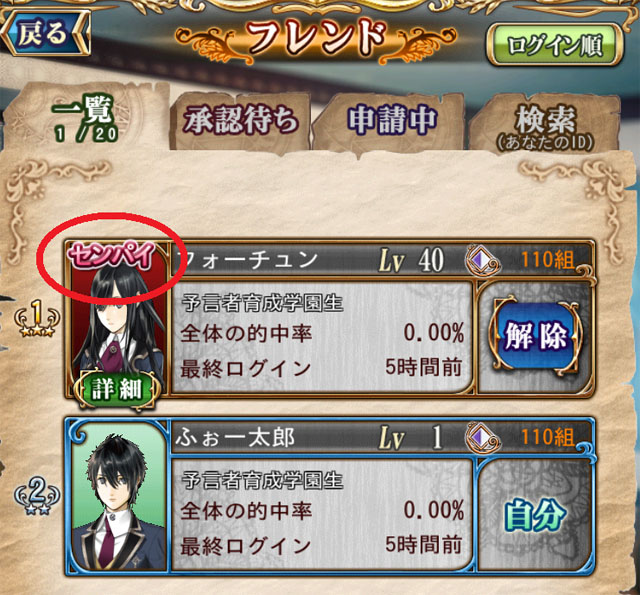Viewport: 640px width, 595px height.
Task: Click ふぉー太郎's character portrait
Action: [119, 496]
